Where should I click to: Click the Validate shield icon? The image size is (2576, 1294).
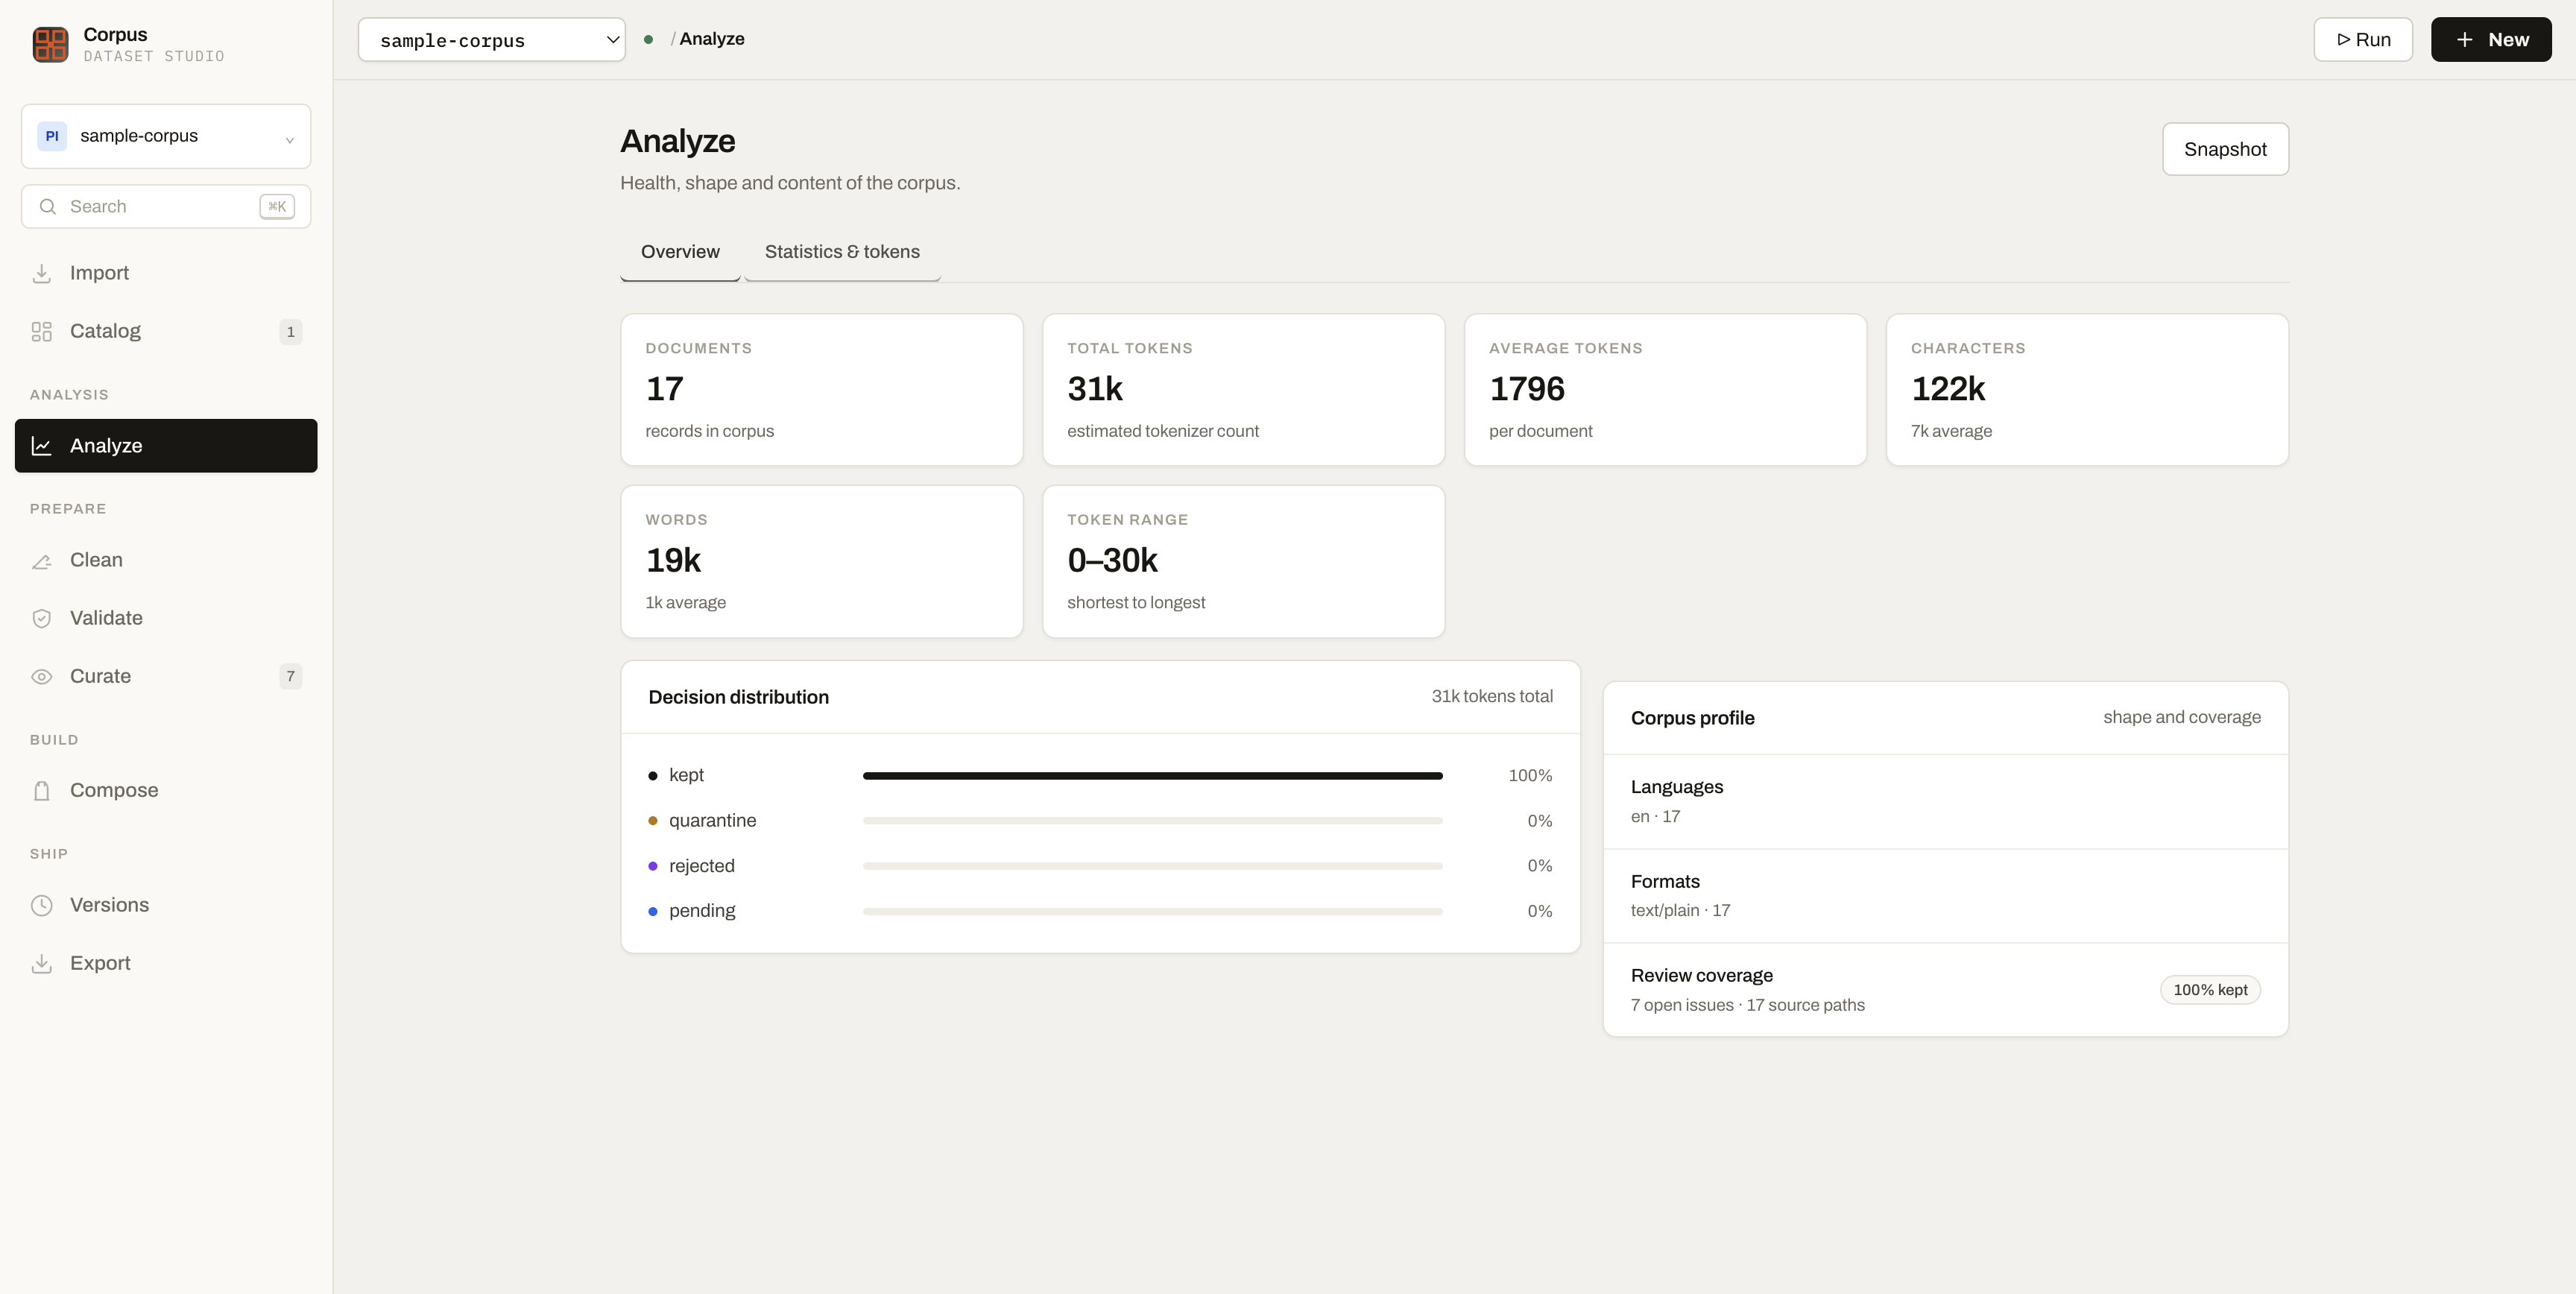(41, 618)
